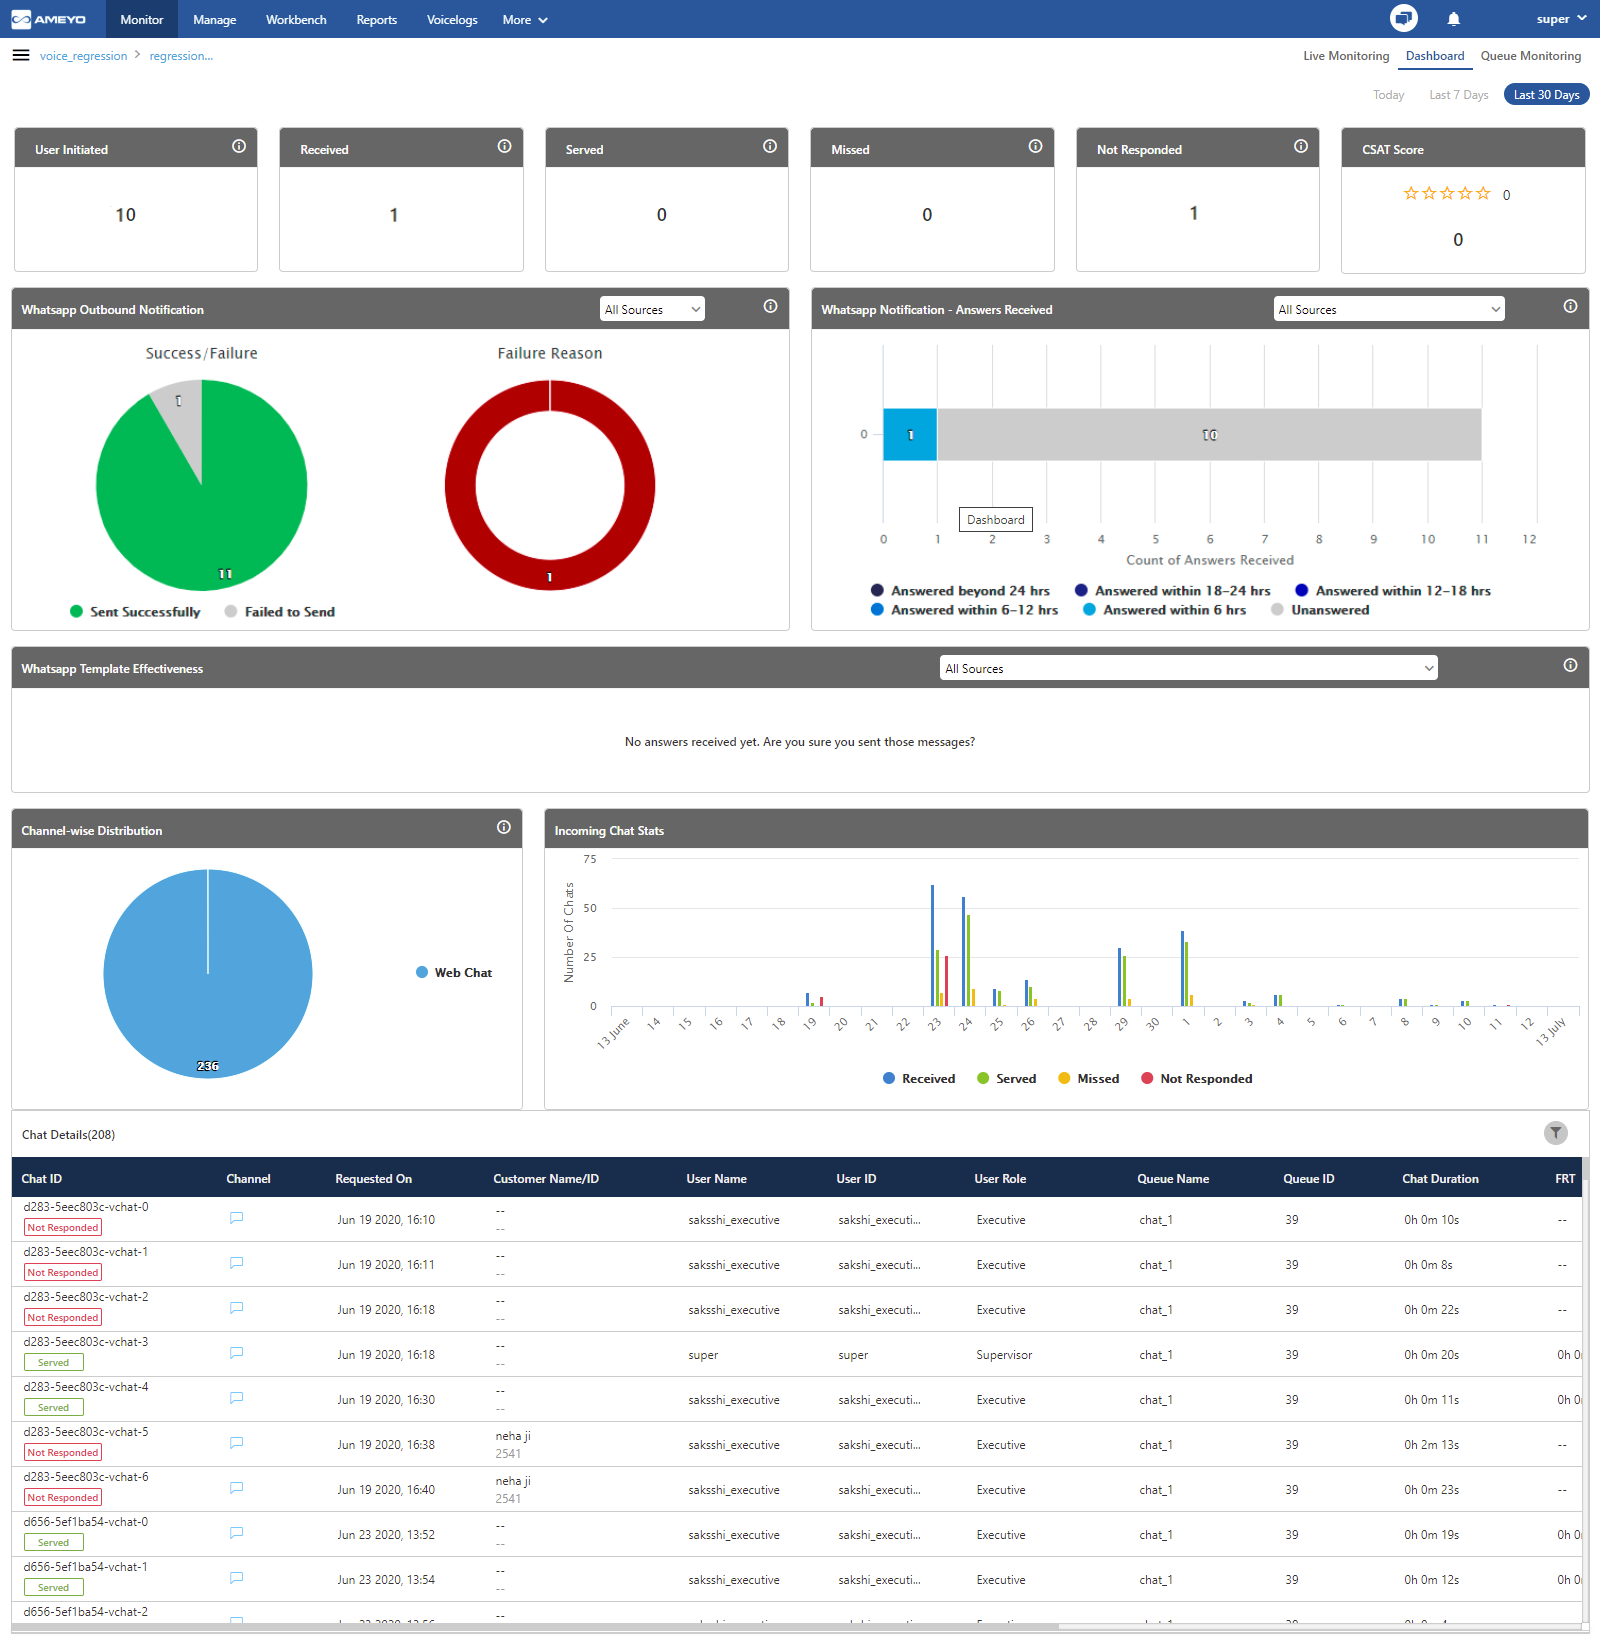The height and width of the screenshot is (1648, 1600).
Task: Toggle Unanswered legend item
Action: (1320, 610)
